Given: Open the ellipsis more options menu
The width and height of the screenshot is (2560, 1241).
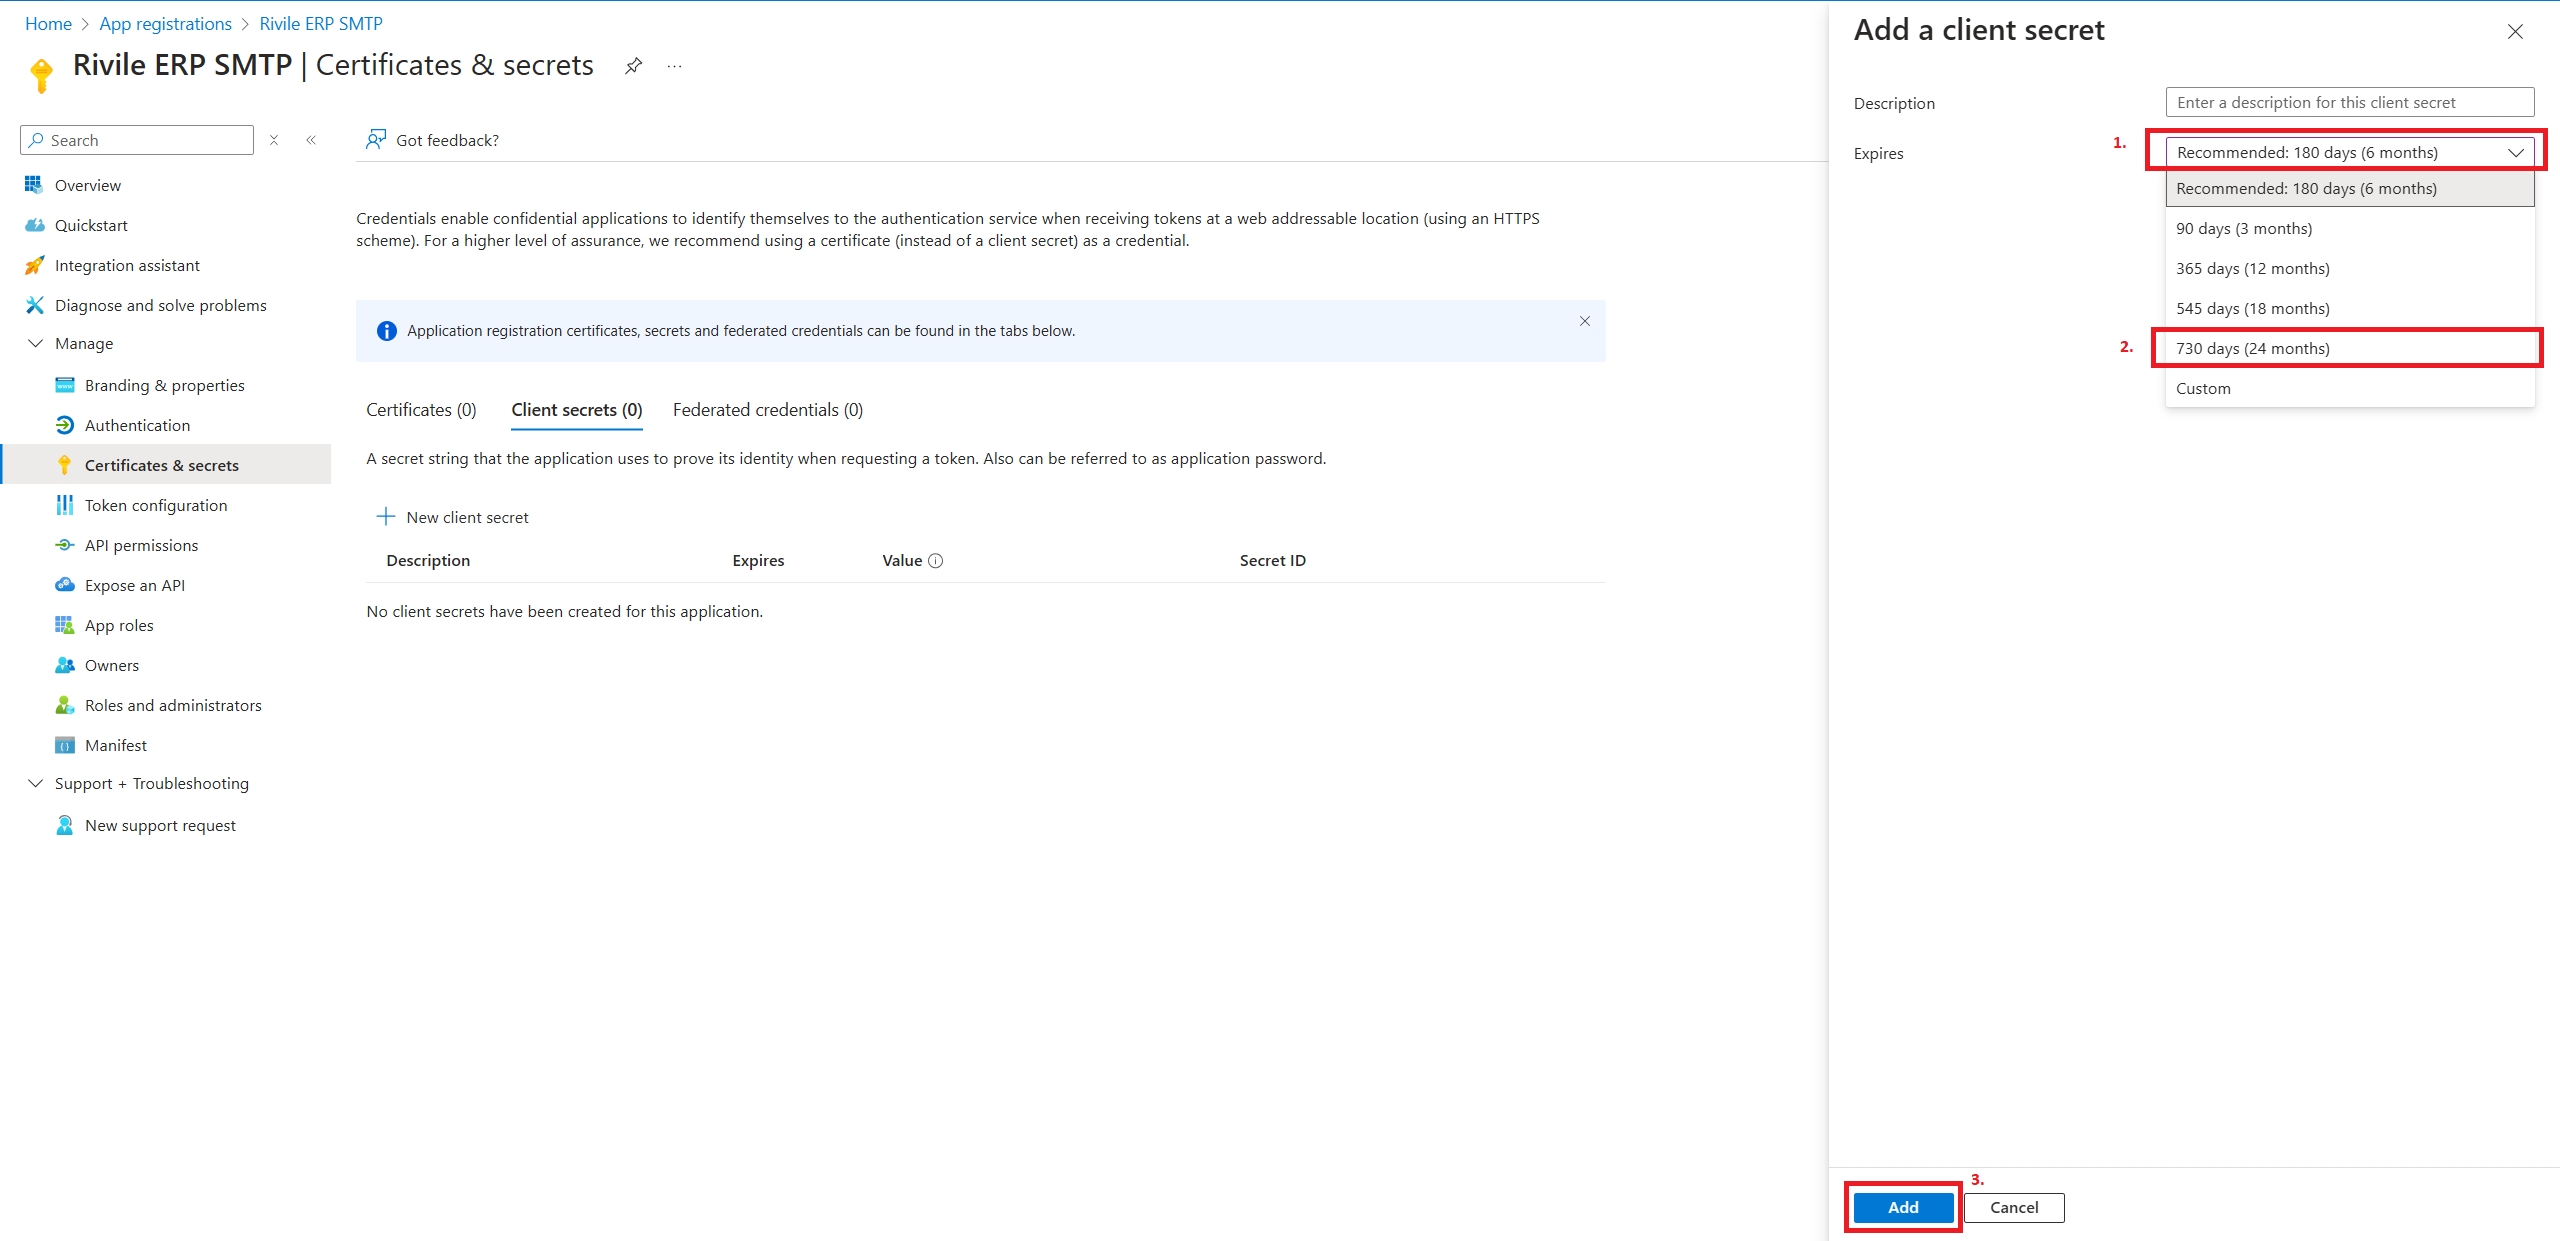Looking at the screenshot, I should (675, 66).
